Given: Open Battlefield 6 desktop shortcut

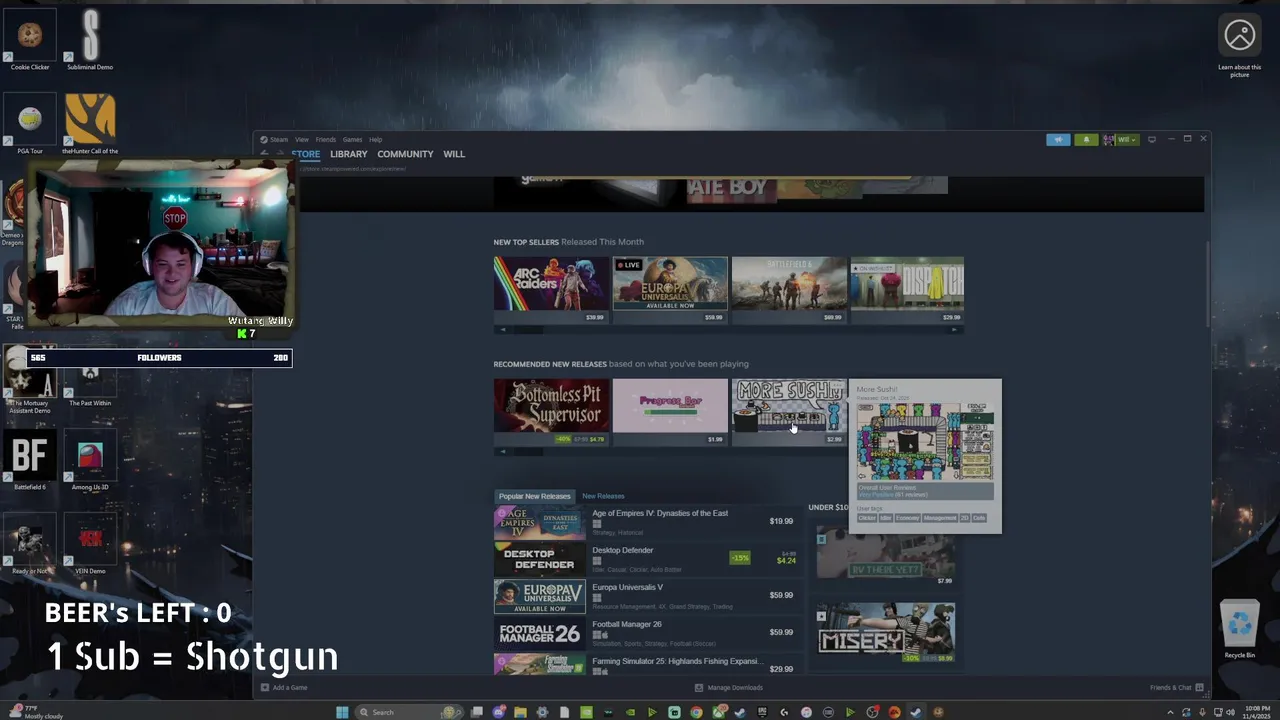Looking at the screenshot, I should click(x=30, y=460).
